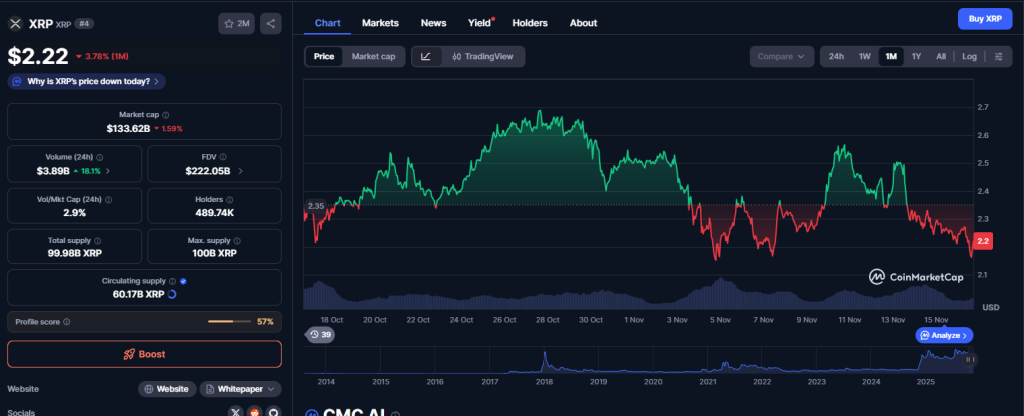Toggle the Log scale option
1024x416 pixels.
(969, 57)
